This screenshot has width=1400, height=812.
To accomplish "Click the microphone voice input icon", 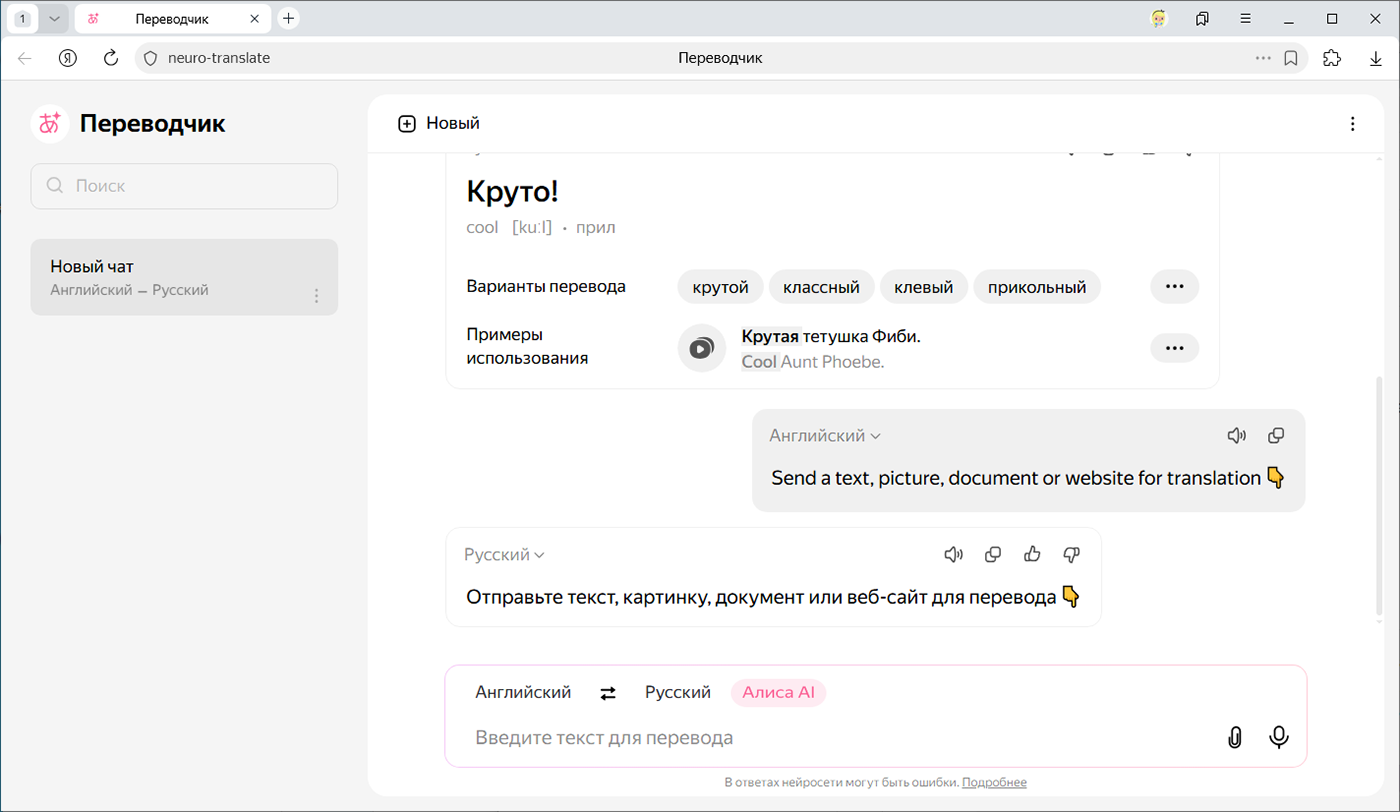I will (x=1278, y=737).
